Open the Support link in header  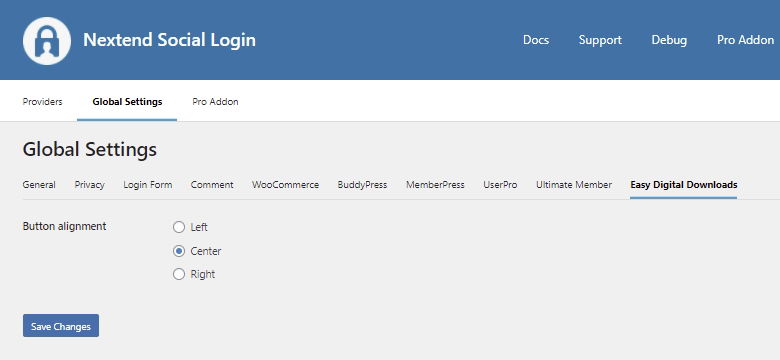point(600,40)
